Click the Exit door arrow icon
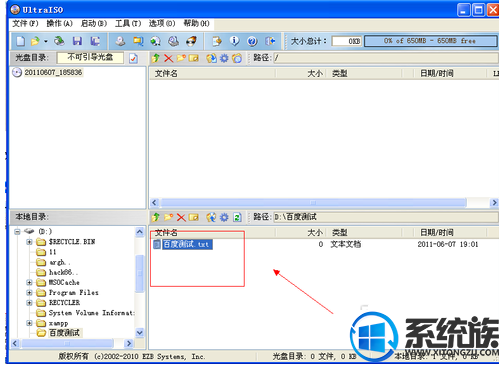The image size is (499, 365). pos(270,41)
